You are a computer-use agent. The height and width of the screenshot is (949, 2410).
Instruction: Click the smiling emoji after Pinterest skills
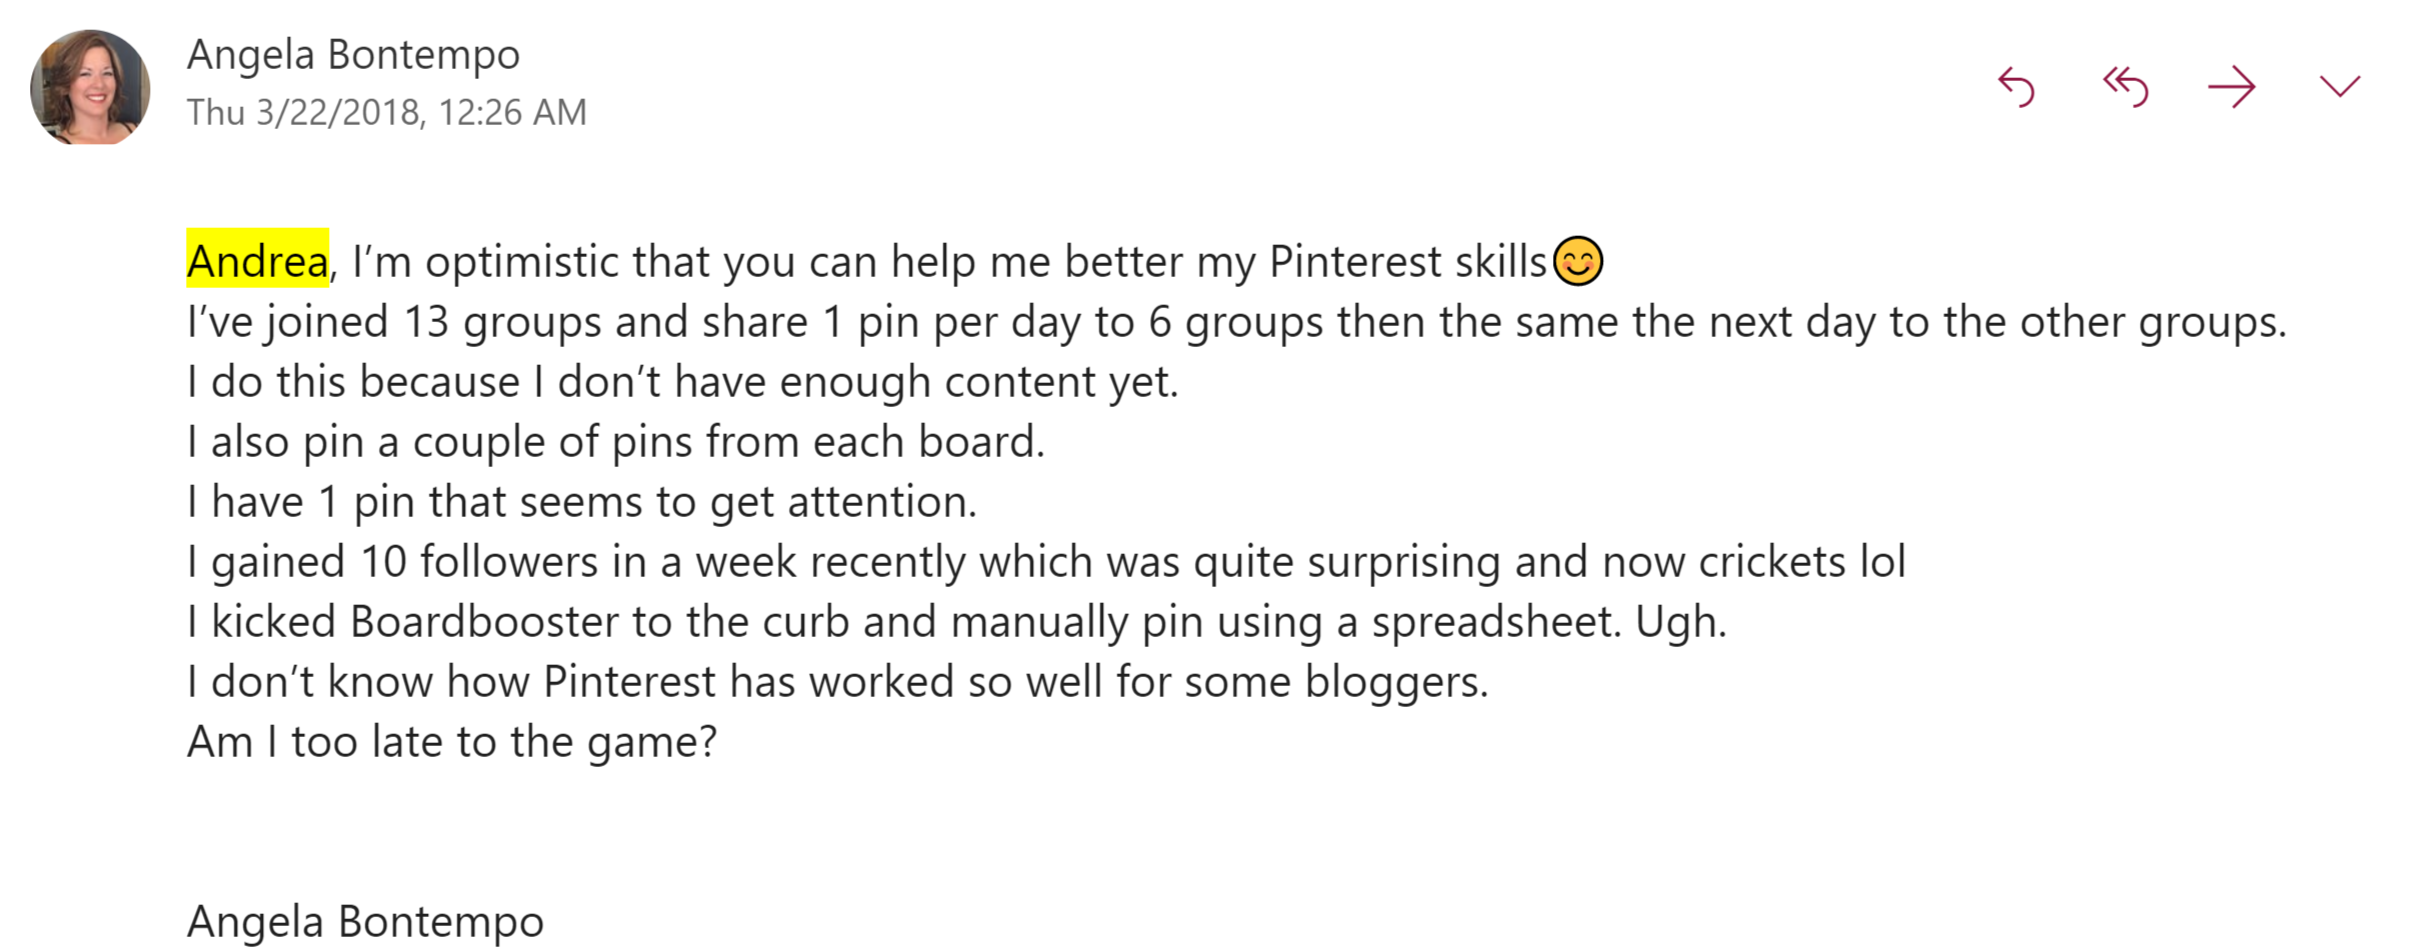click(x=1578, y=261)
